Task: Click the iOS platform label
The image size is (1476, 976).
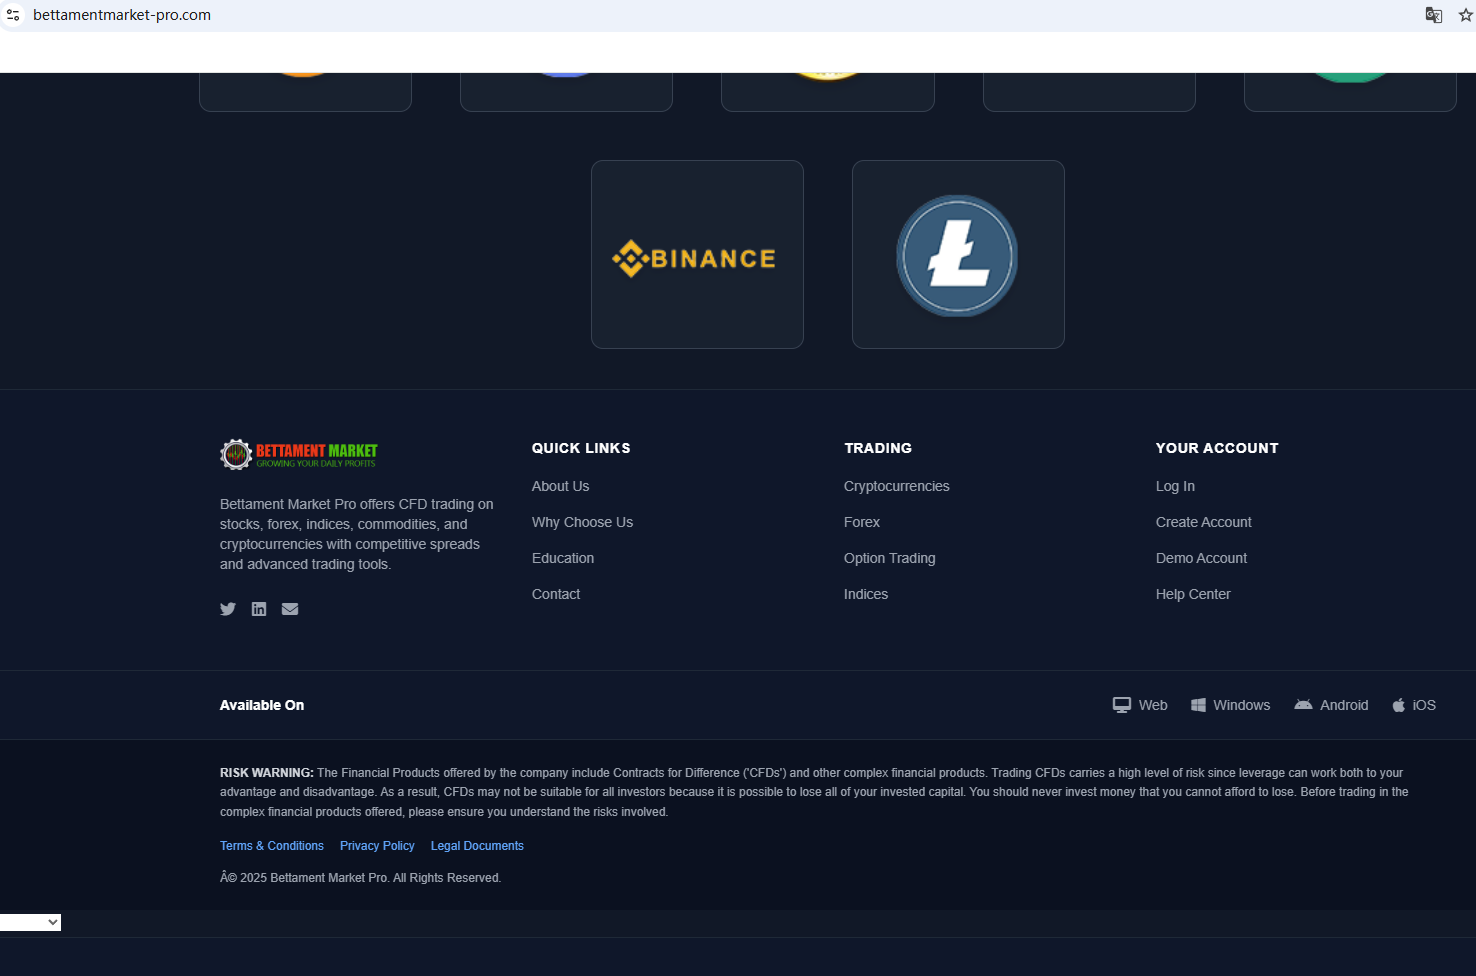Action: pos(1424,705)
